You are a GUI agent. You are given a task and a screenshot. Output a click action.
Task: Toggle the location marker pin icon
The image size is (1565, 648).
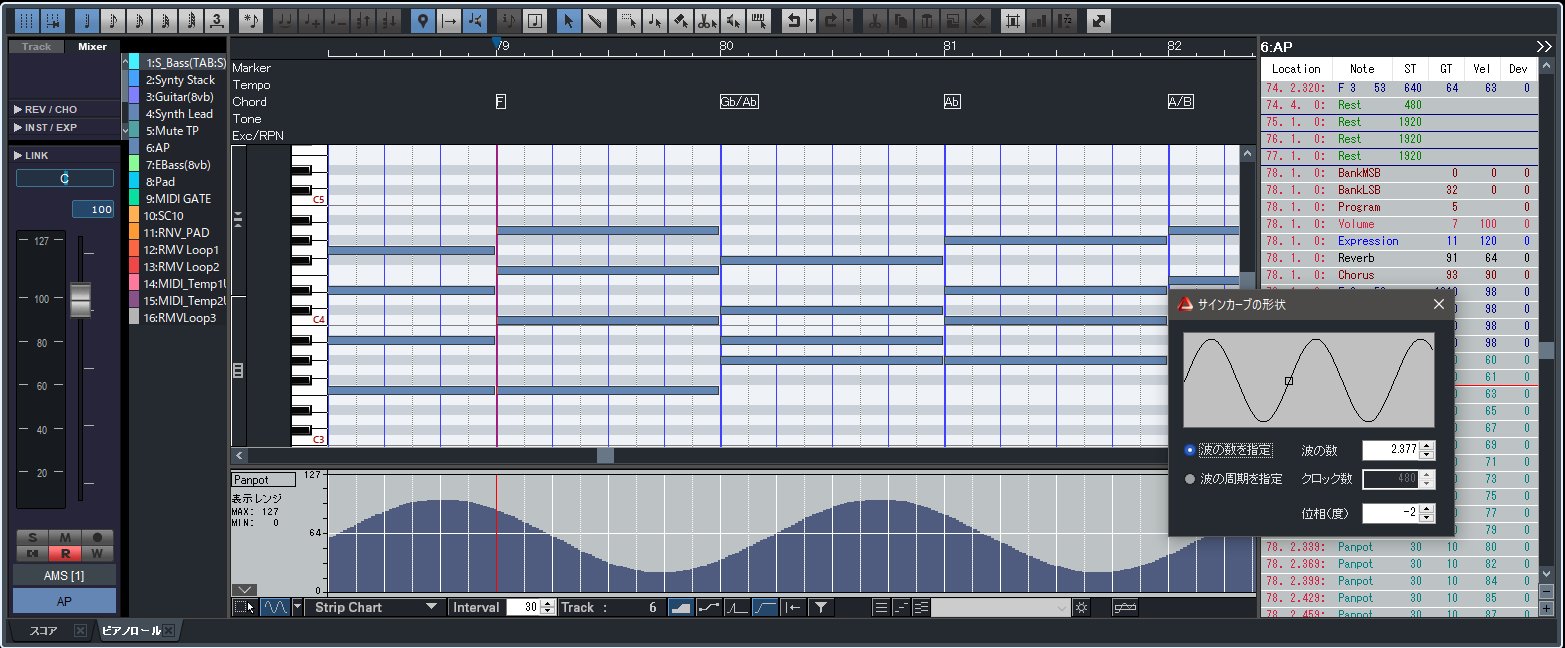point(423,20)
